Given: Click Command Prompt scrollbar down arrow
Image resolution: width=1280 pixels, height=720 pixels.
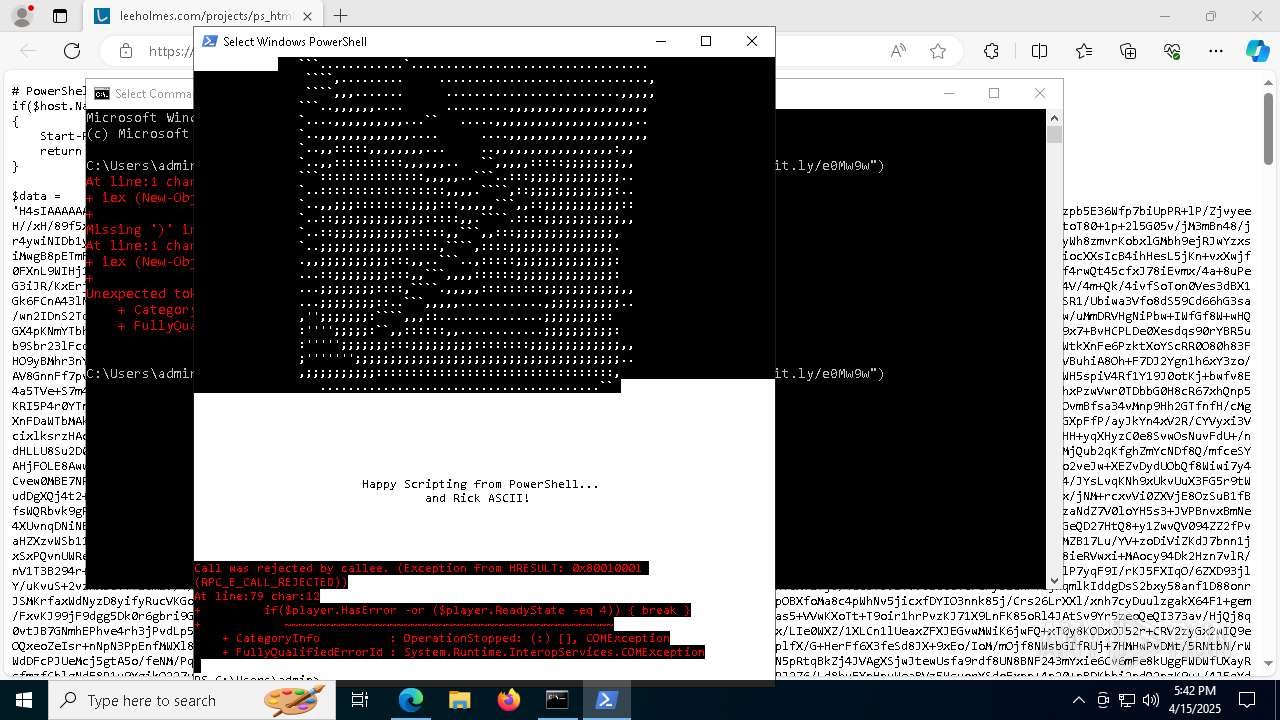Looking at the screenshot, I should coord(1054,580).
